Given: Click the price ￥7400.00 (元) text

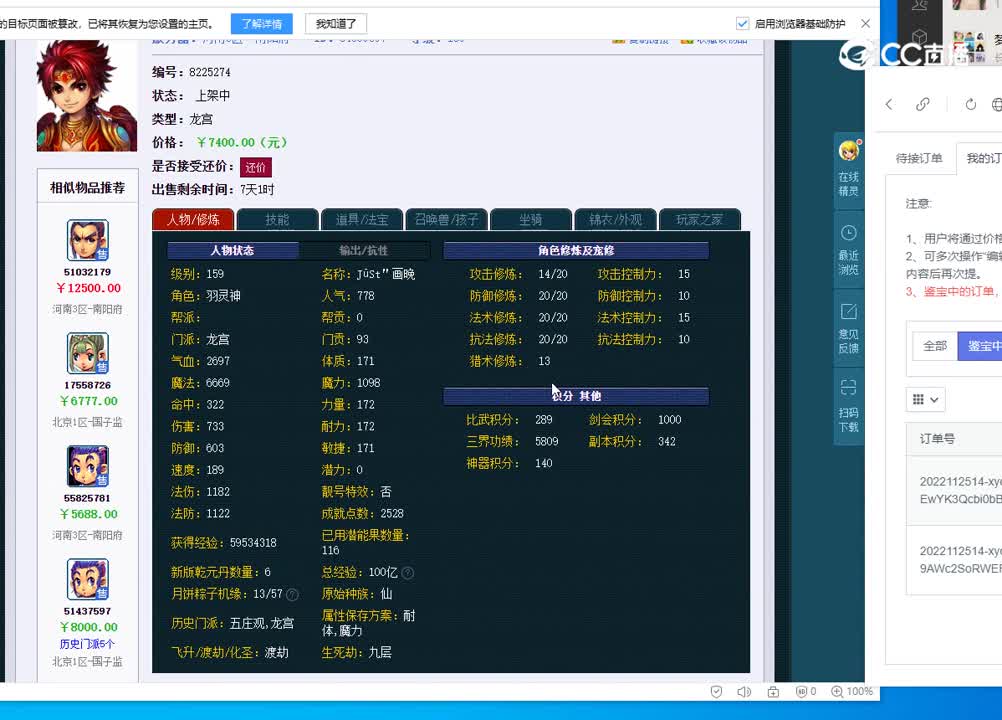Looking at the screenshot, I should [243, 142].
